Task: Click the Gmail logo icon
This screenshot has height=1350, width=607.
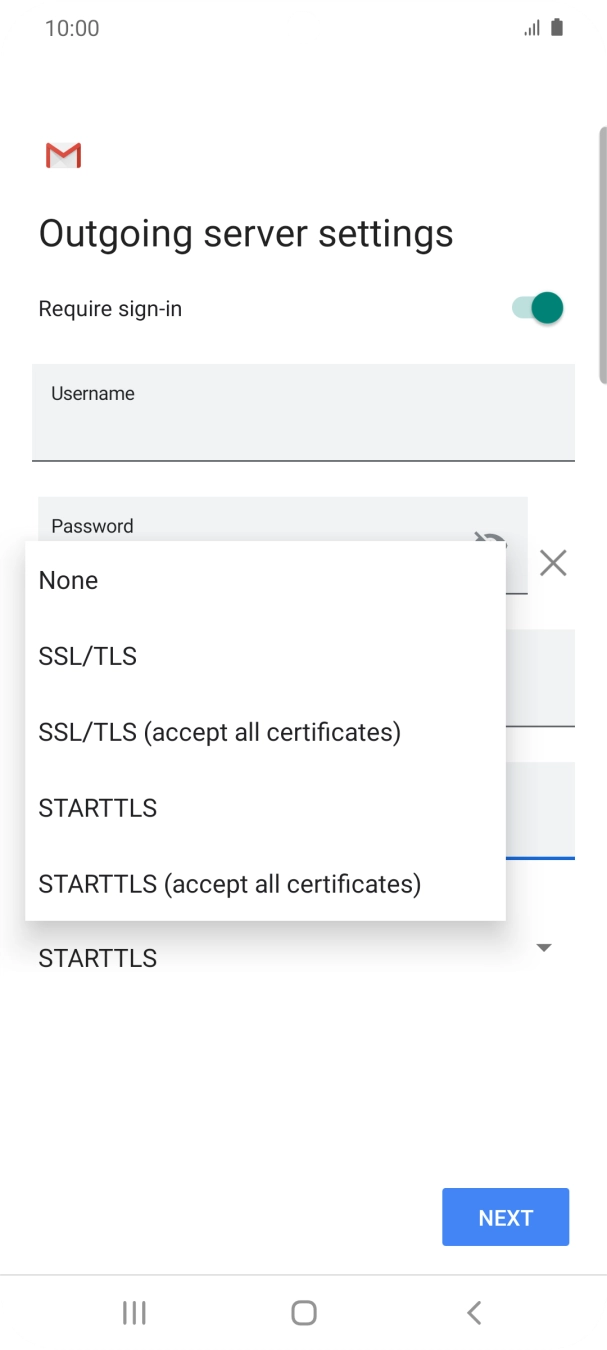Action: coord(63,155)
